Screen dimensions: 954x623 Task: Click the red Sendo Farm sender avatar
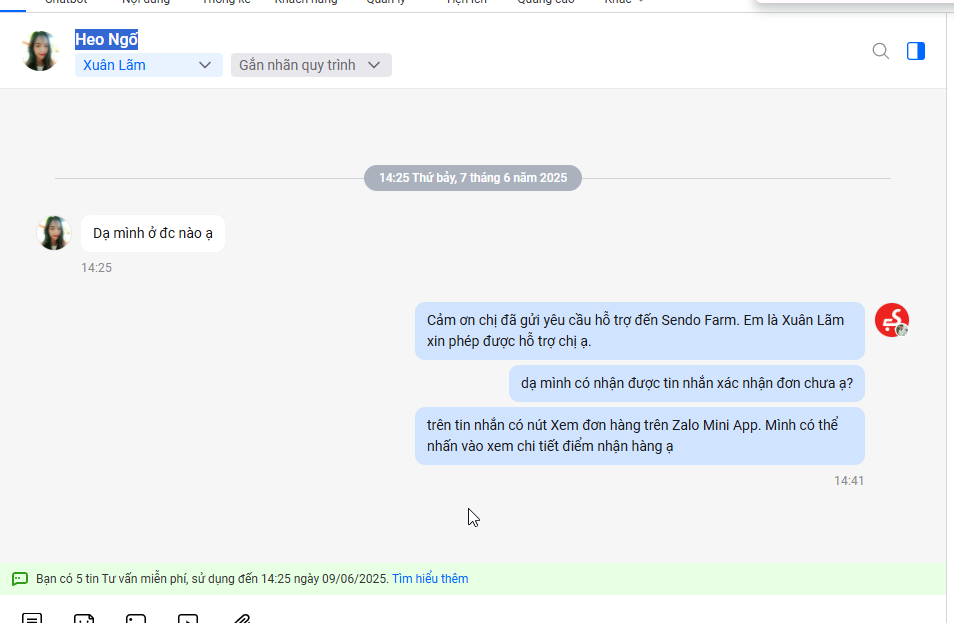(892, 320)
